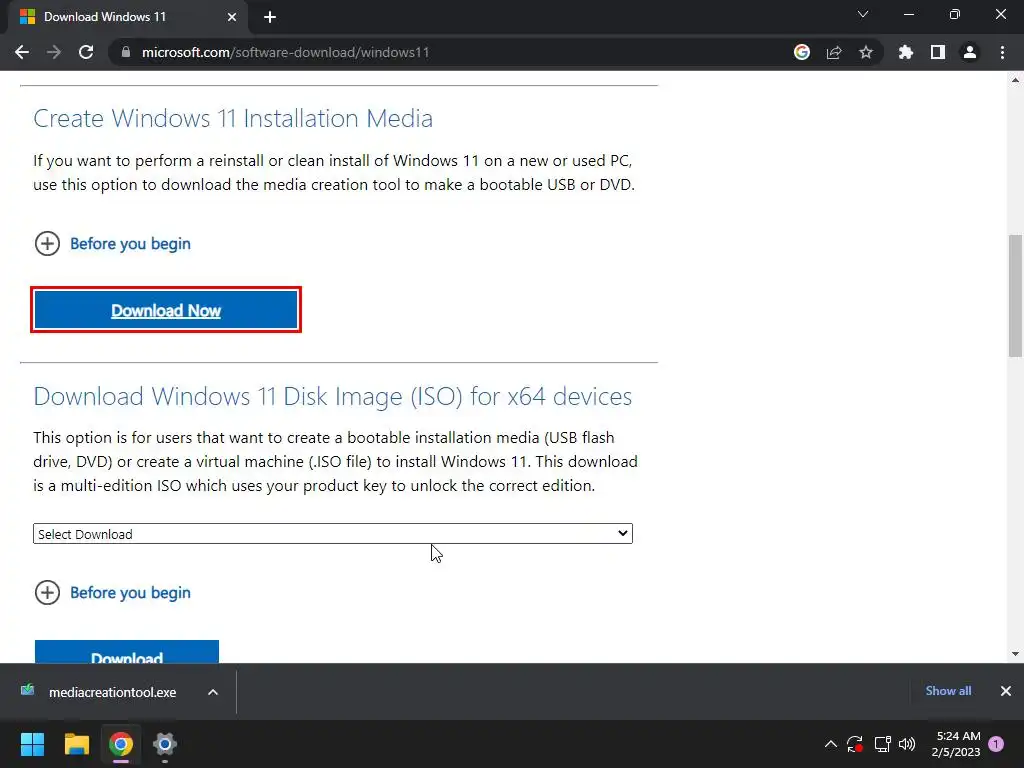Click the scrollbar up arrow
This screenshot has width=1024, height=768.
[x=1015, y=80]
